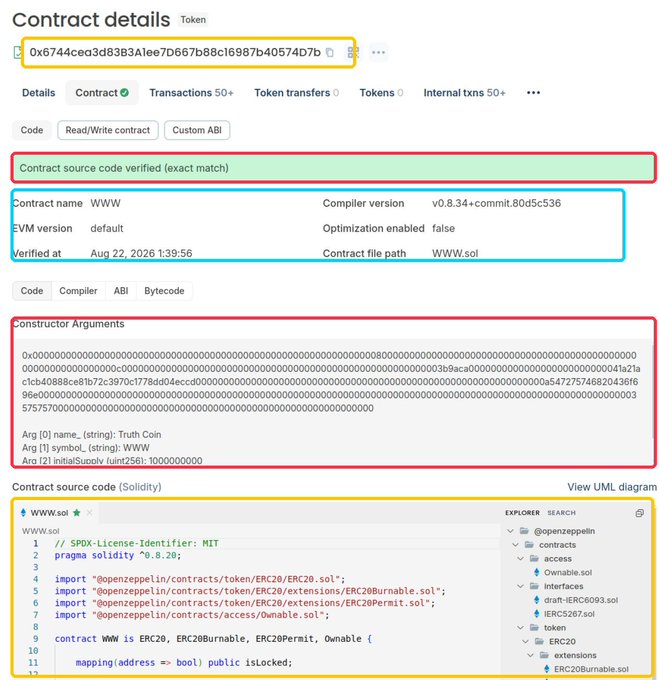Click the contracts folder icon
The image size is (659, 680).
click(529, 545)
